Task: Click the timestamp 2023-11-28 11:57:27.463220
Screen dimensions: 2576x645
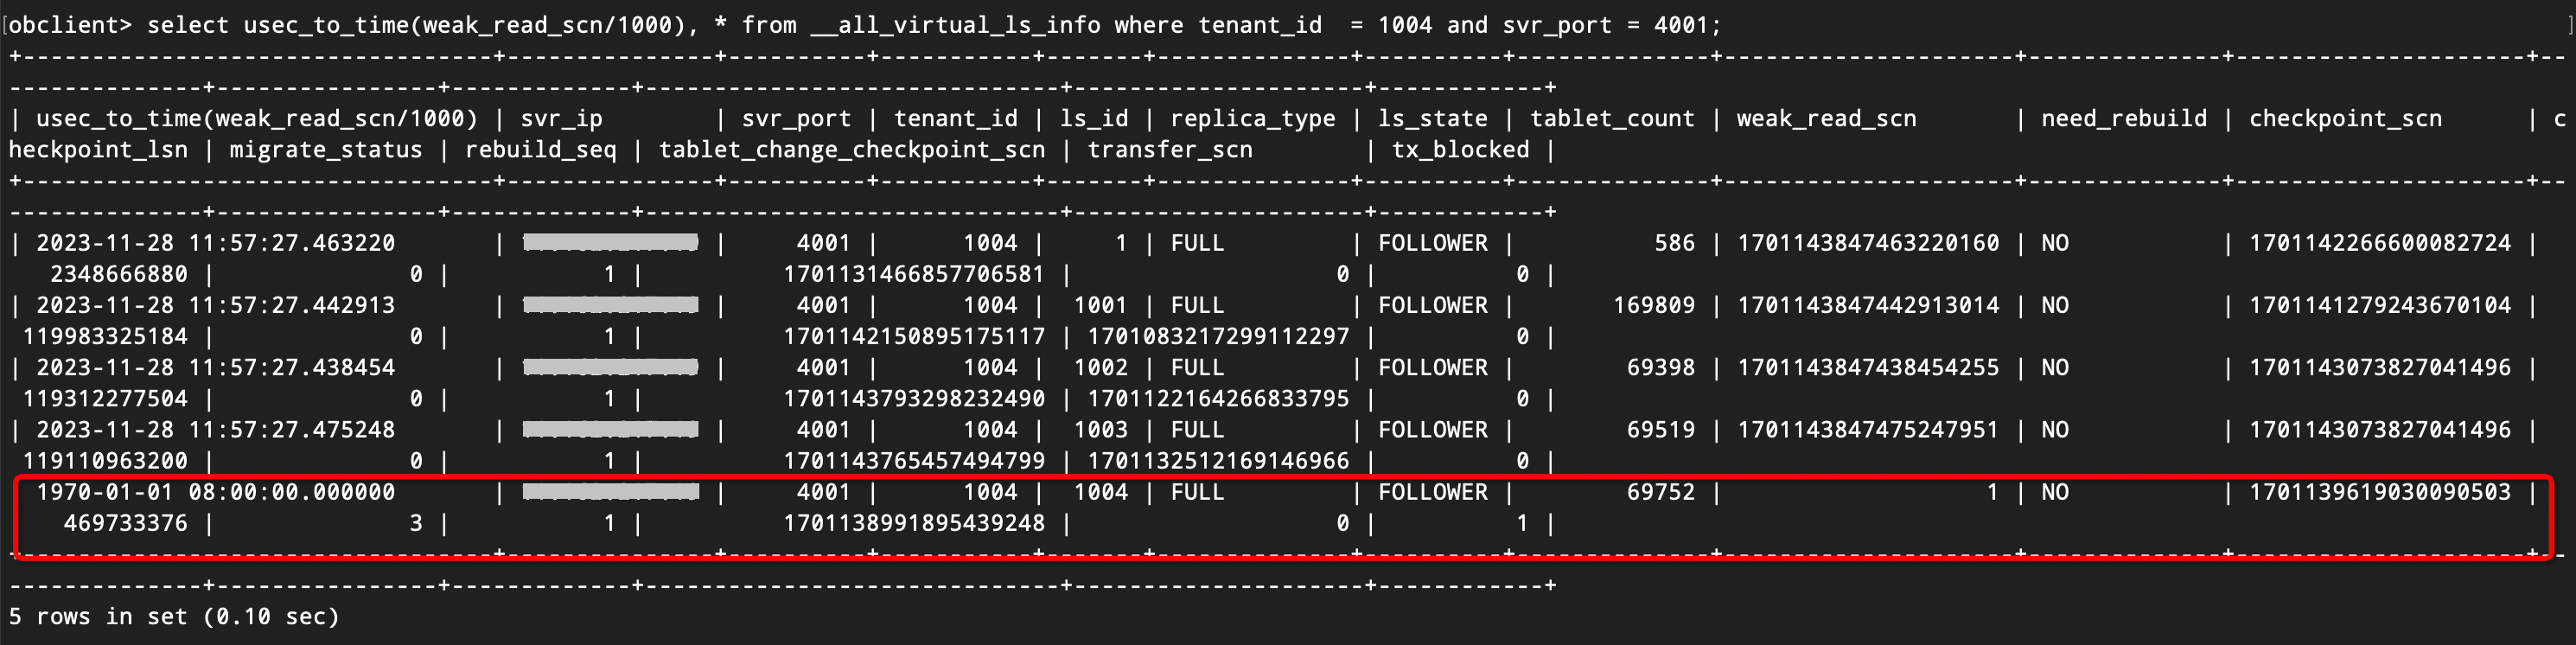Action: (216, 243)
